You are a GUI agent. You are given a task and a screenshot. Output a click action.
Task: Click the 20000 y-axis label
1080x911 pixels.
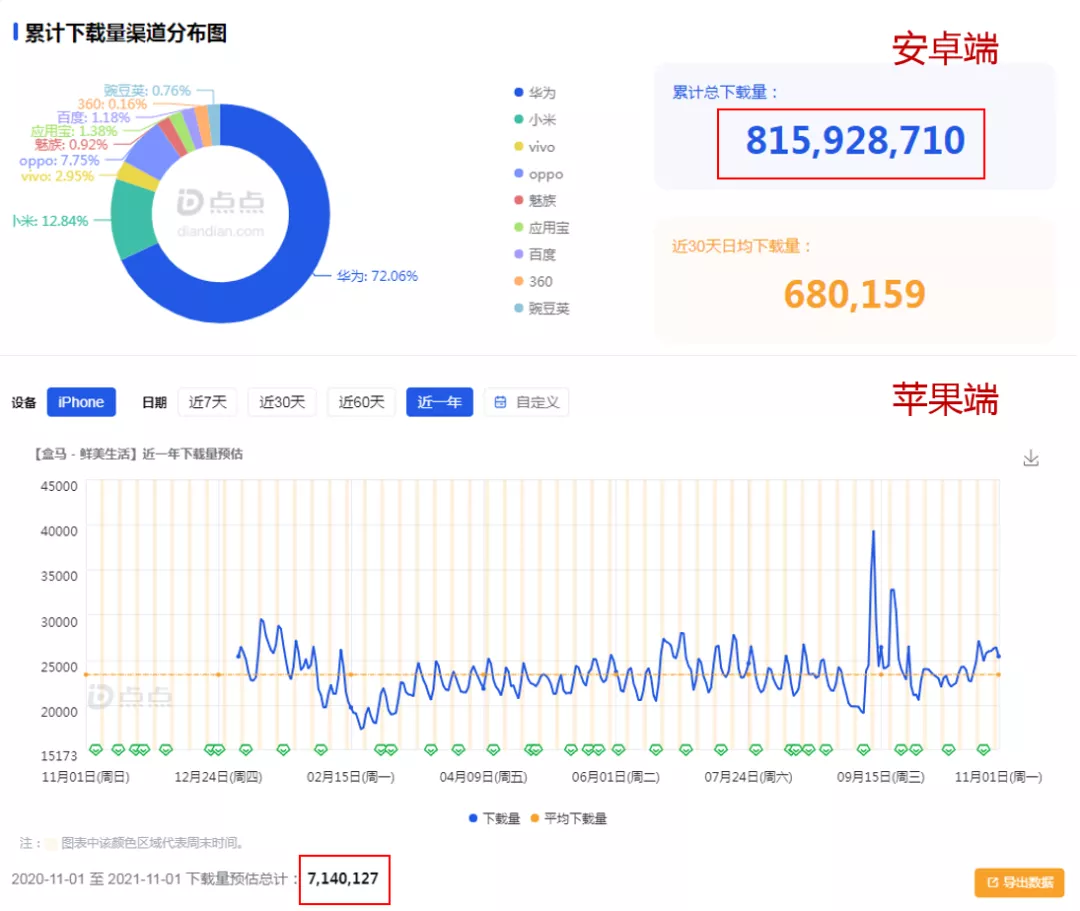point(59,712)
